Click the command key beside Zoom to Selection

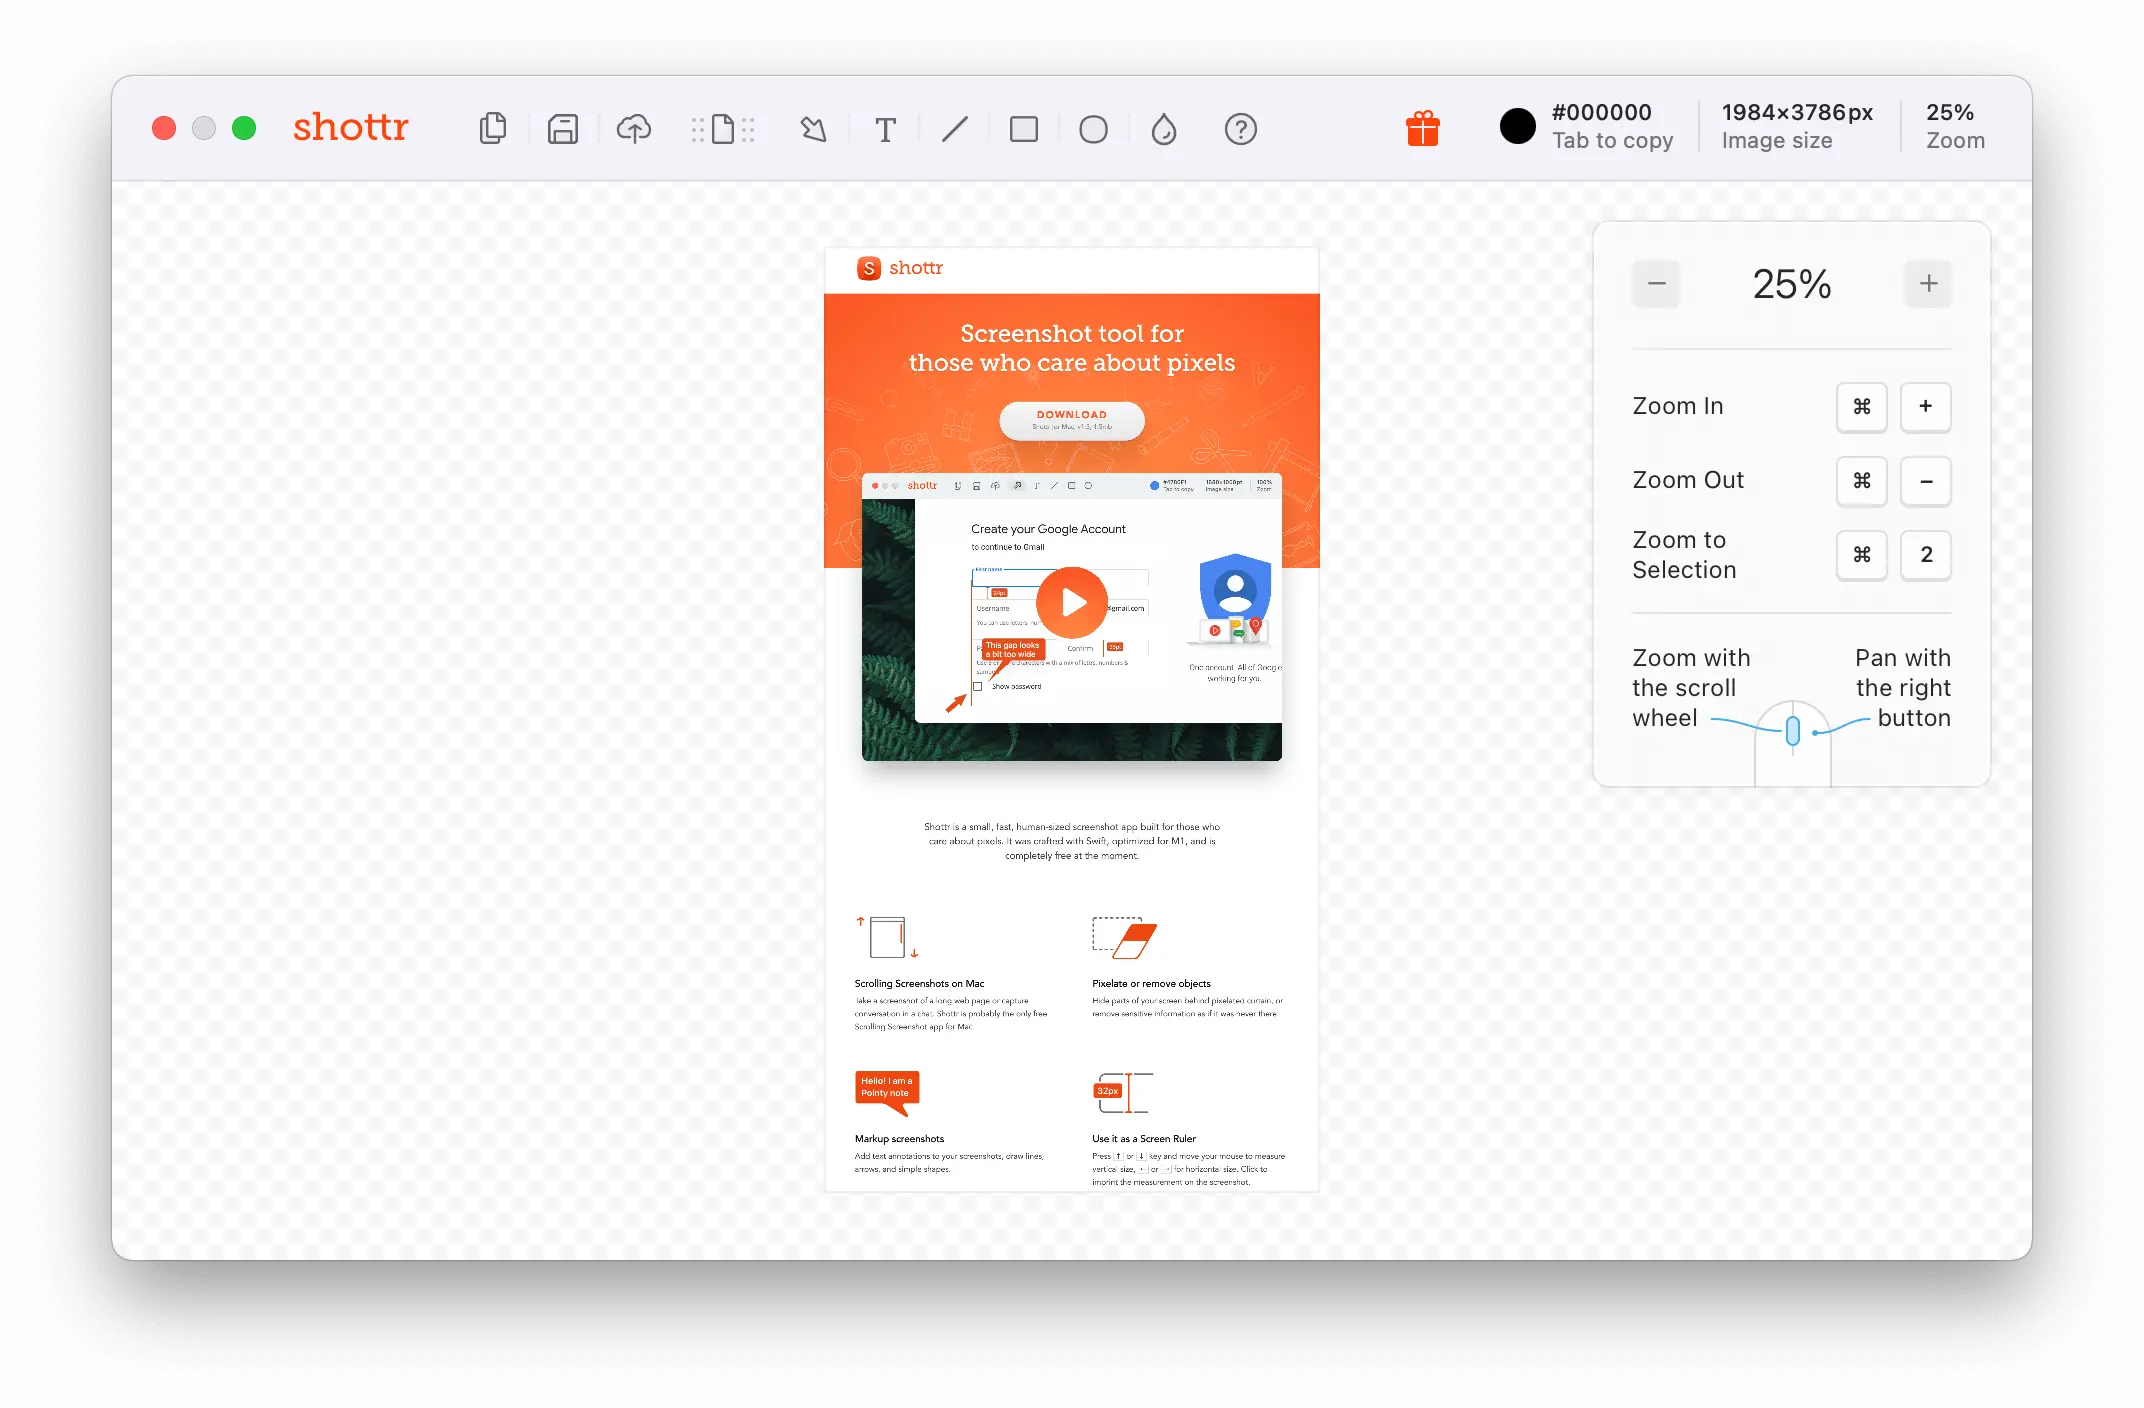coord(1862,555)
